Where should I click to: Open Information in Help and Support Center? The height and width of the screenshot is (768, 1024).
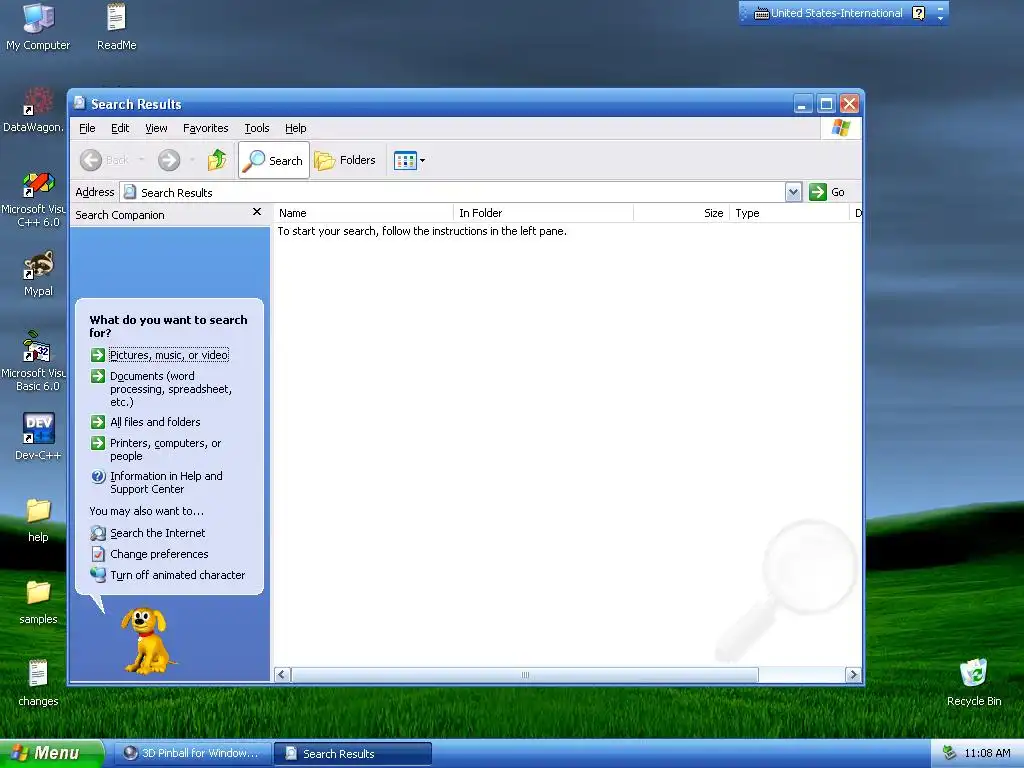coord(166,482)
